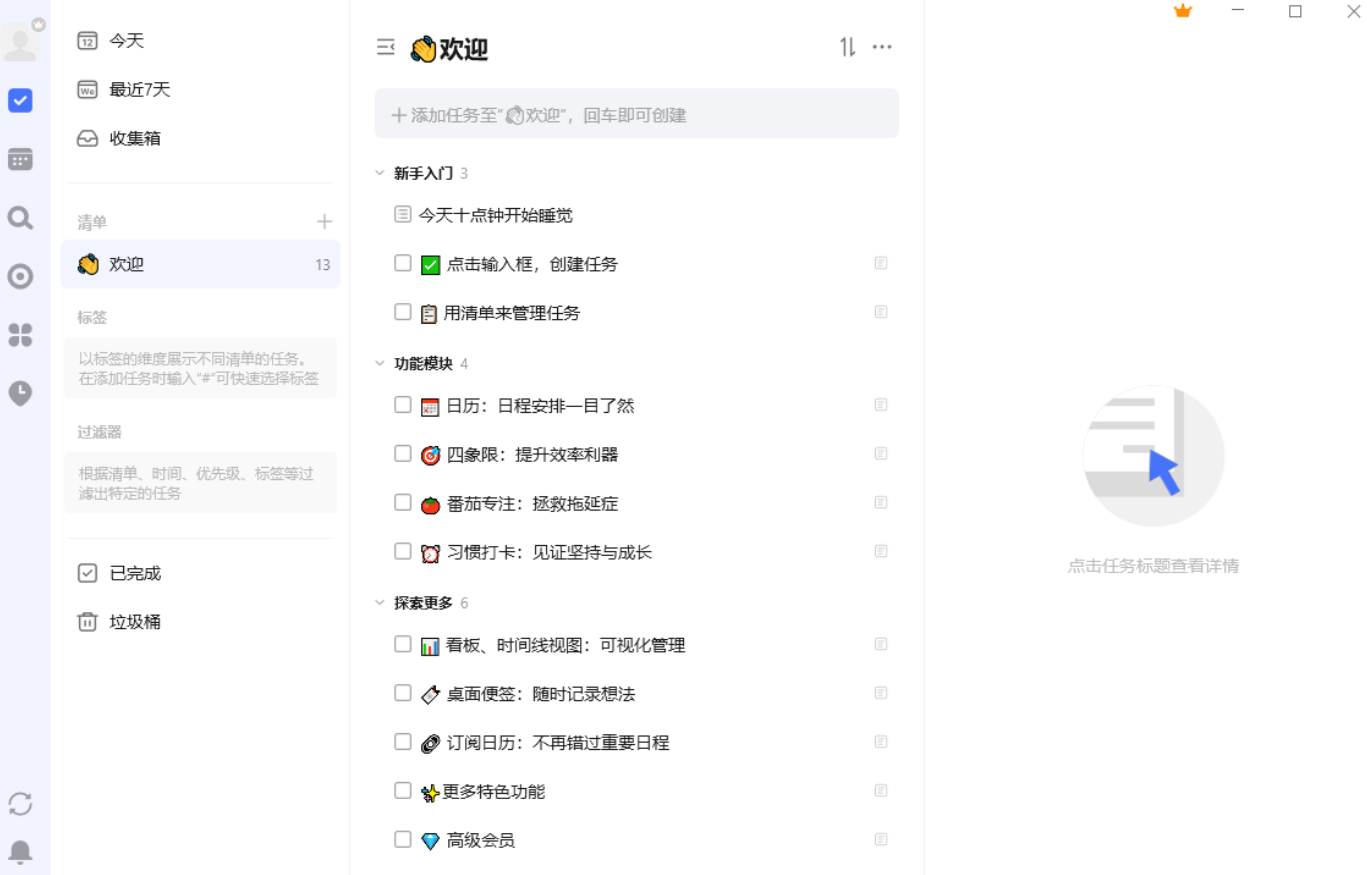
Task: Open notifications via the bell icon
Action: (x=20, y=851)
